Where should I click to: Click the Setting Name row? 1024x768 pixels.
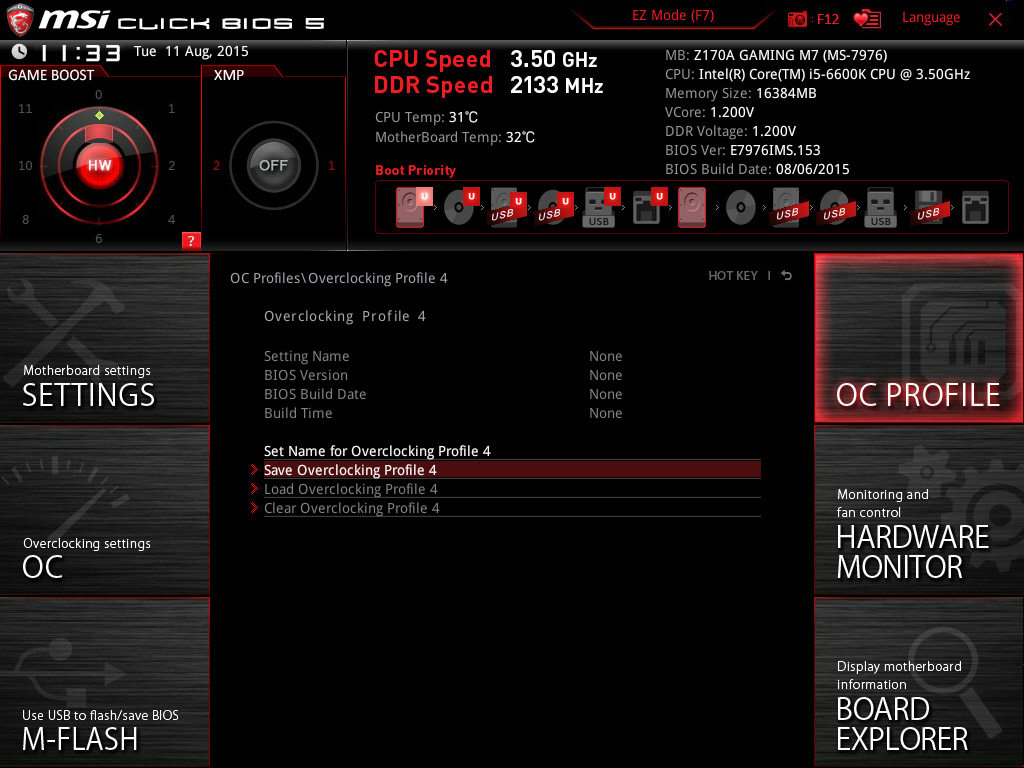tap(443, 356)
